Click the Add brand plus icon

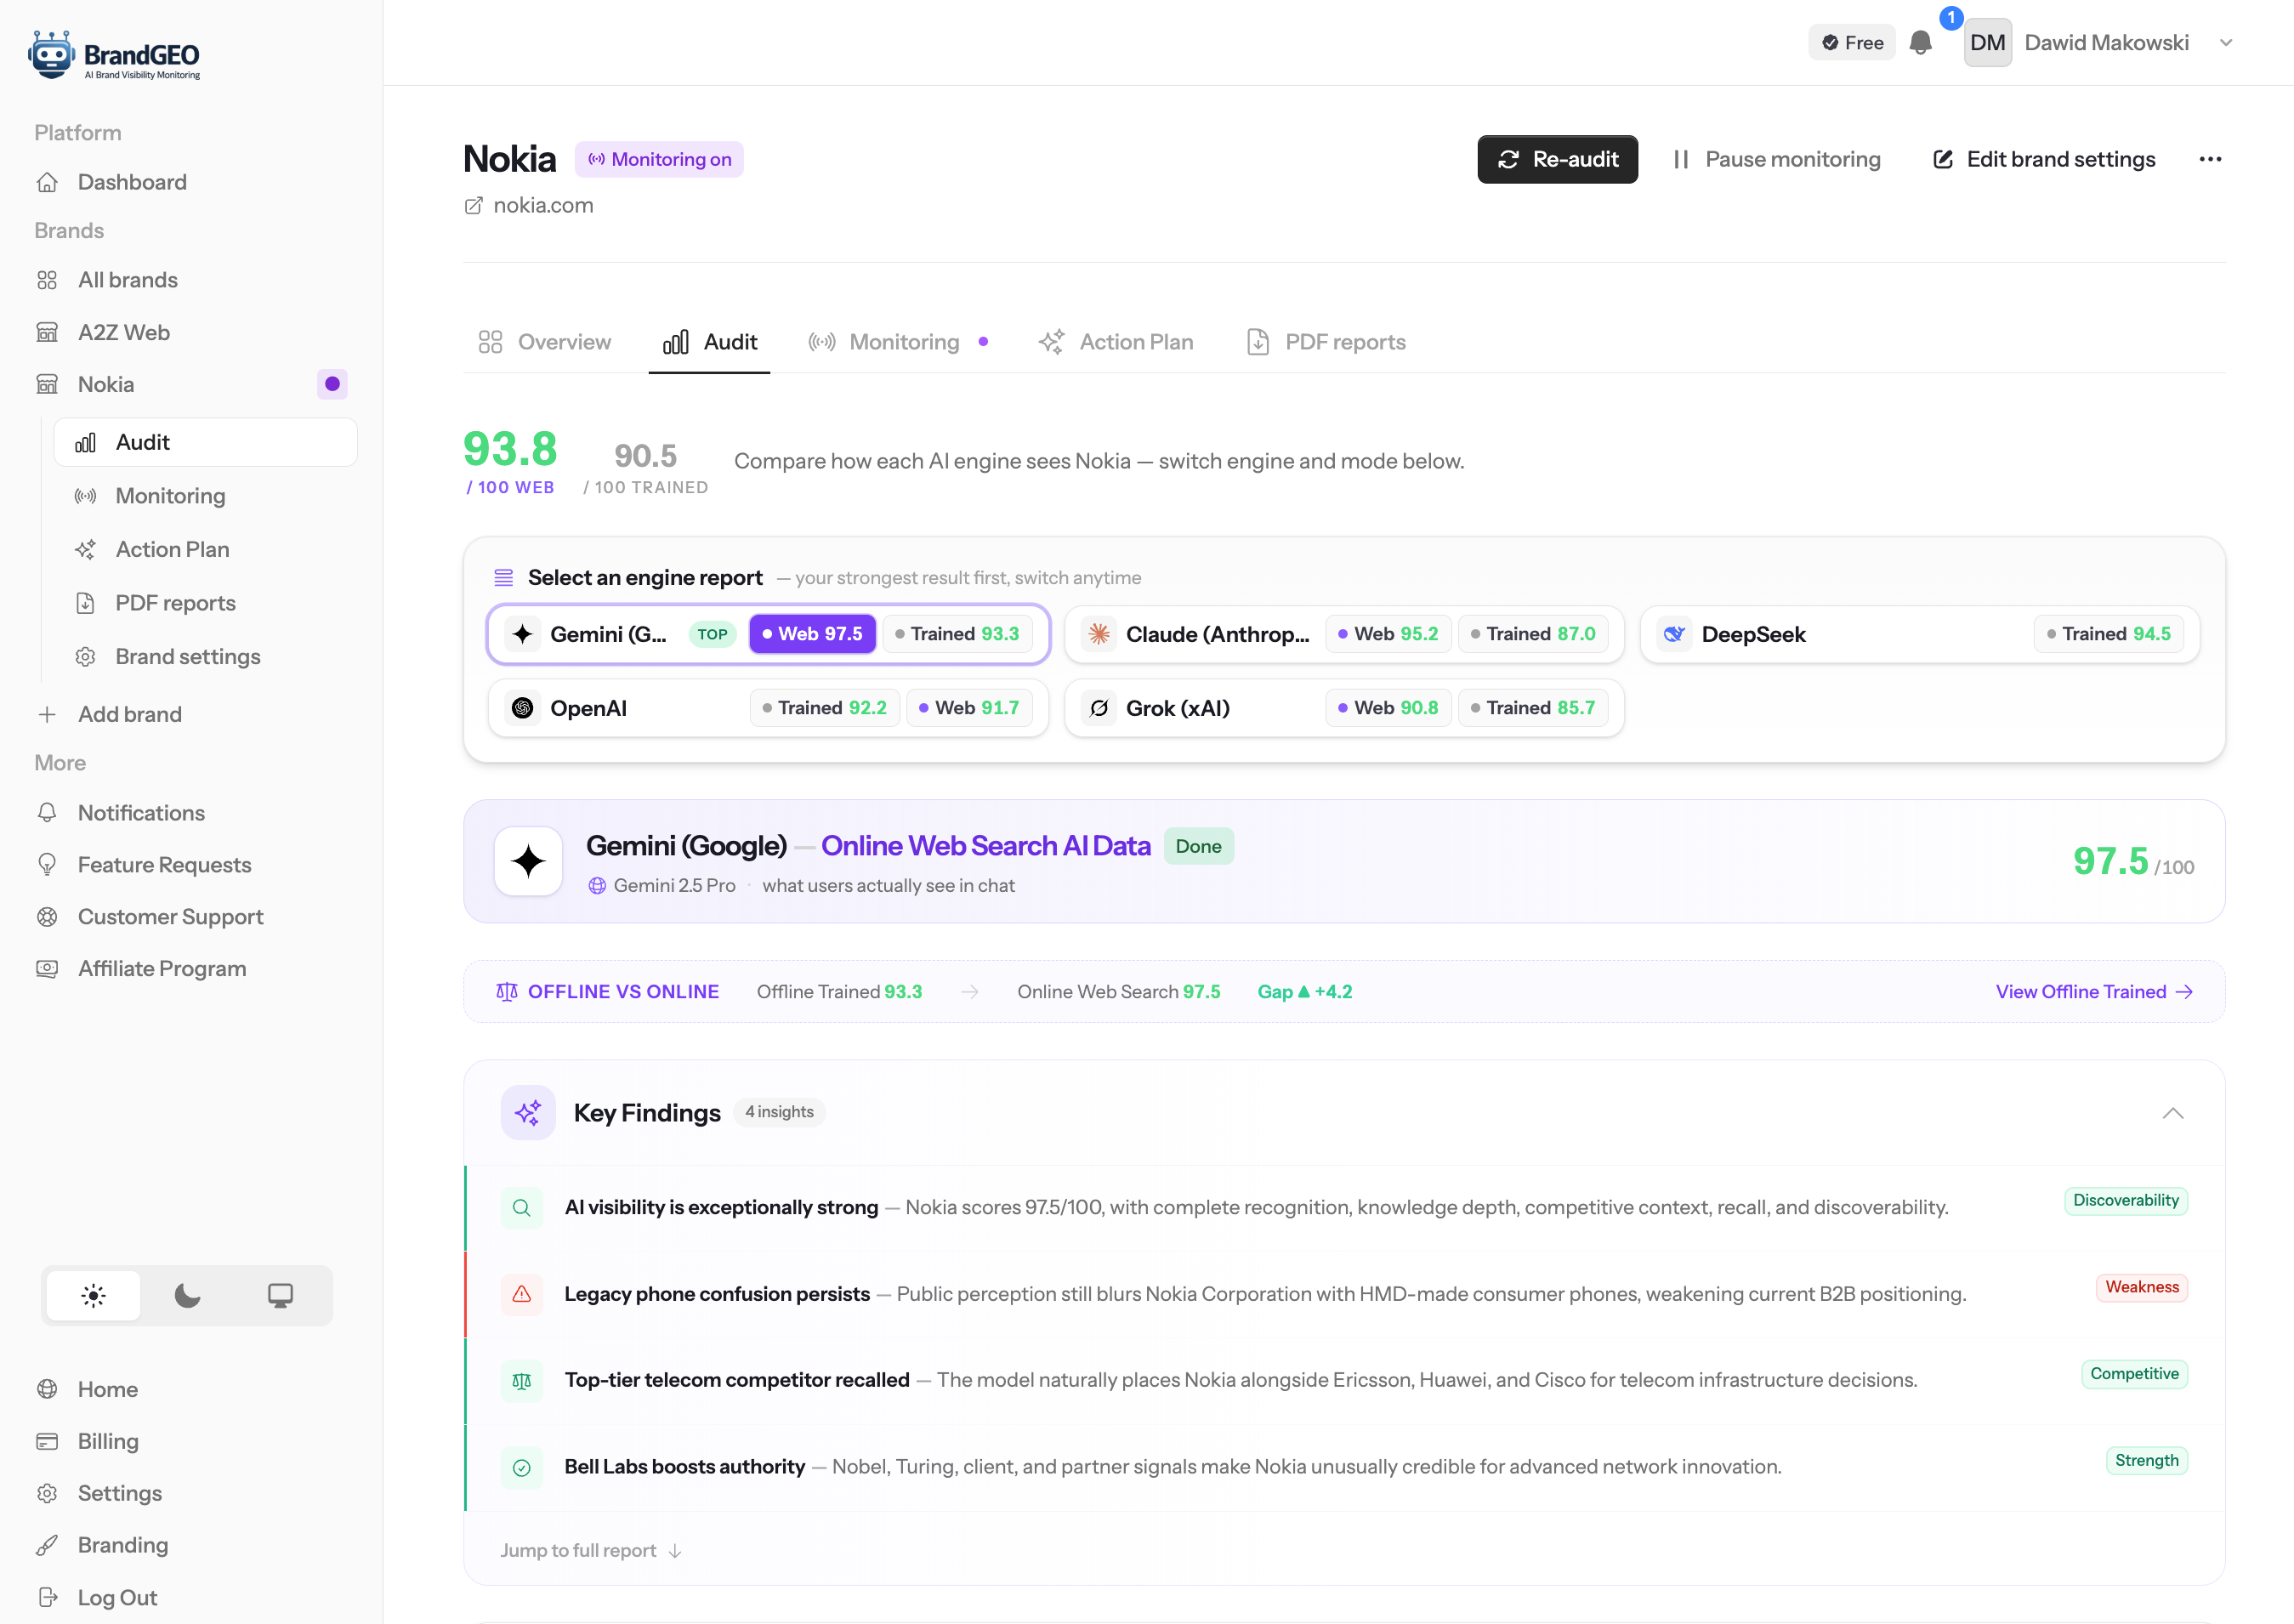47,714
